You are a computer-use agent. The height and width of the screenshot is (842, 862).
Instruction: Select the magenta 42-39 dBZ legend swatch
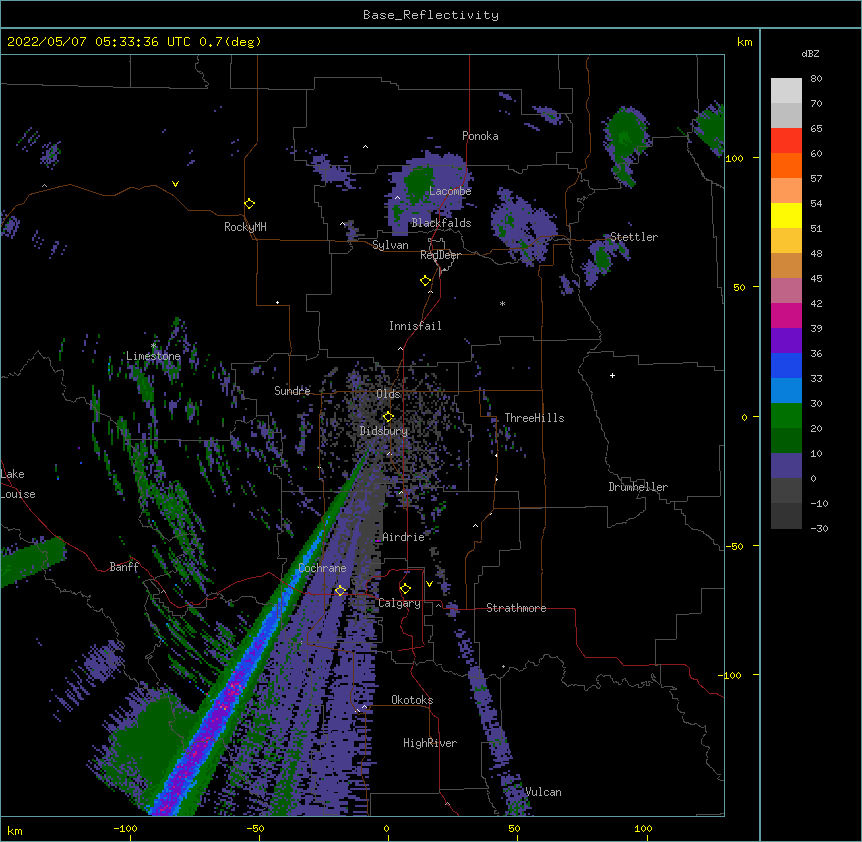[x=786, y=316]
